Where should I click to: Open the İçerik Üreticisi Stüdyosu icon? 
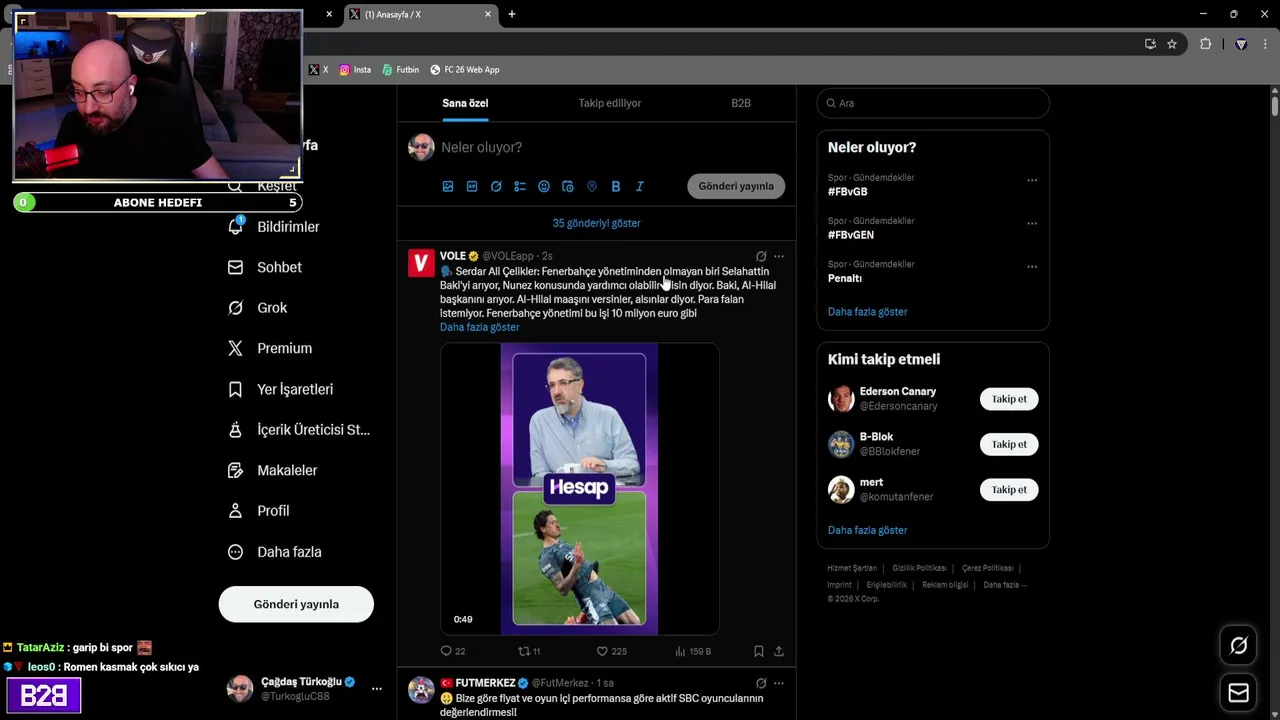[235, 429]
